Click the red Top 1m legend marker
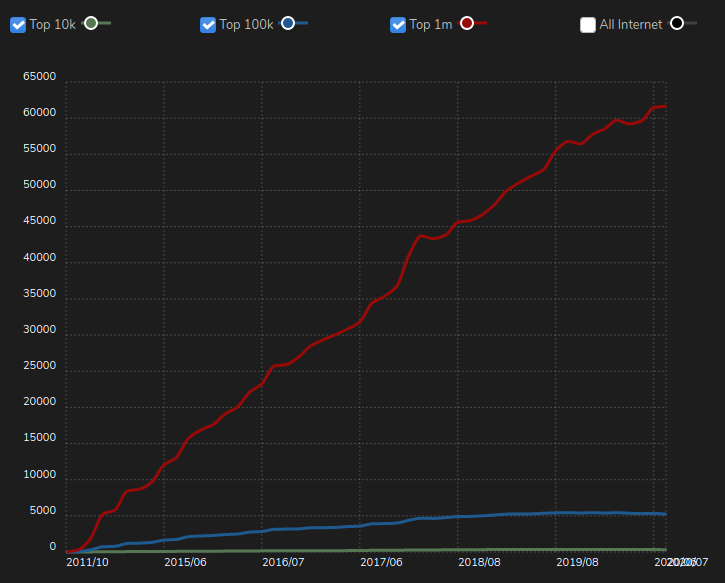The height and width of the screenshot is (583, 725). tap(467, 23)
